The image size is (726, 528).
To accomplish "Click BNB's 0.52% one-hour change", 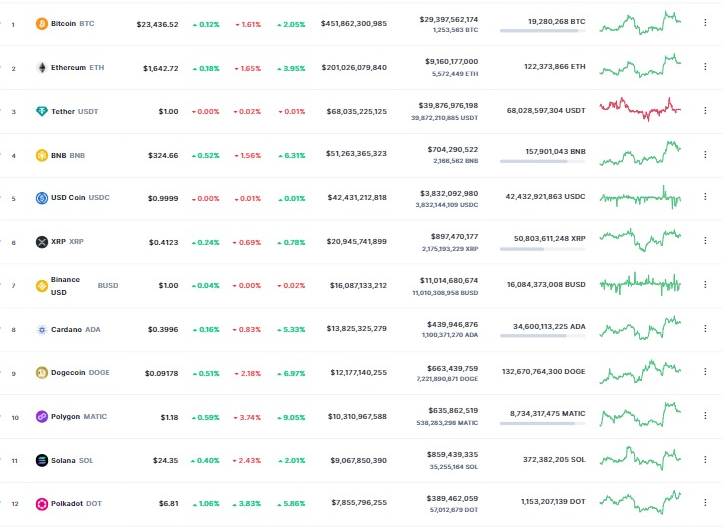I will [206, 156].
